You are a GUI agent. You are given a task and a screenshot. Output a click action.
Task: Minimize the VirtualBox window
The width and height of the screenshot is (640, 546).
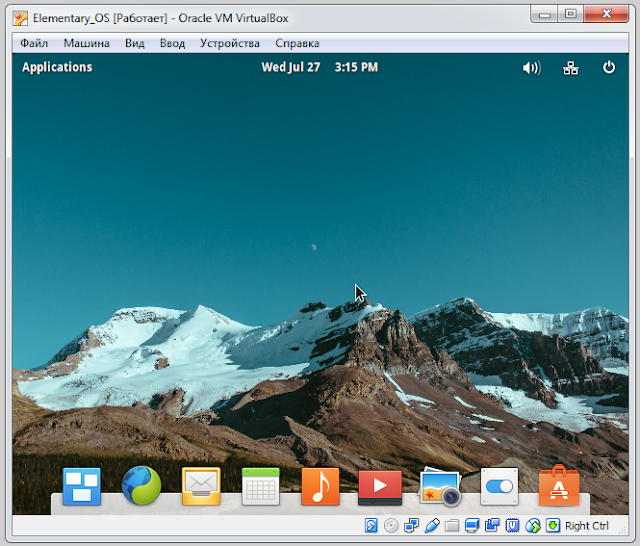(544, 14)
